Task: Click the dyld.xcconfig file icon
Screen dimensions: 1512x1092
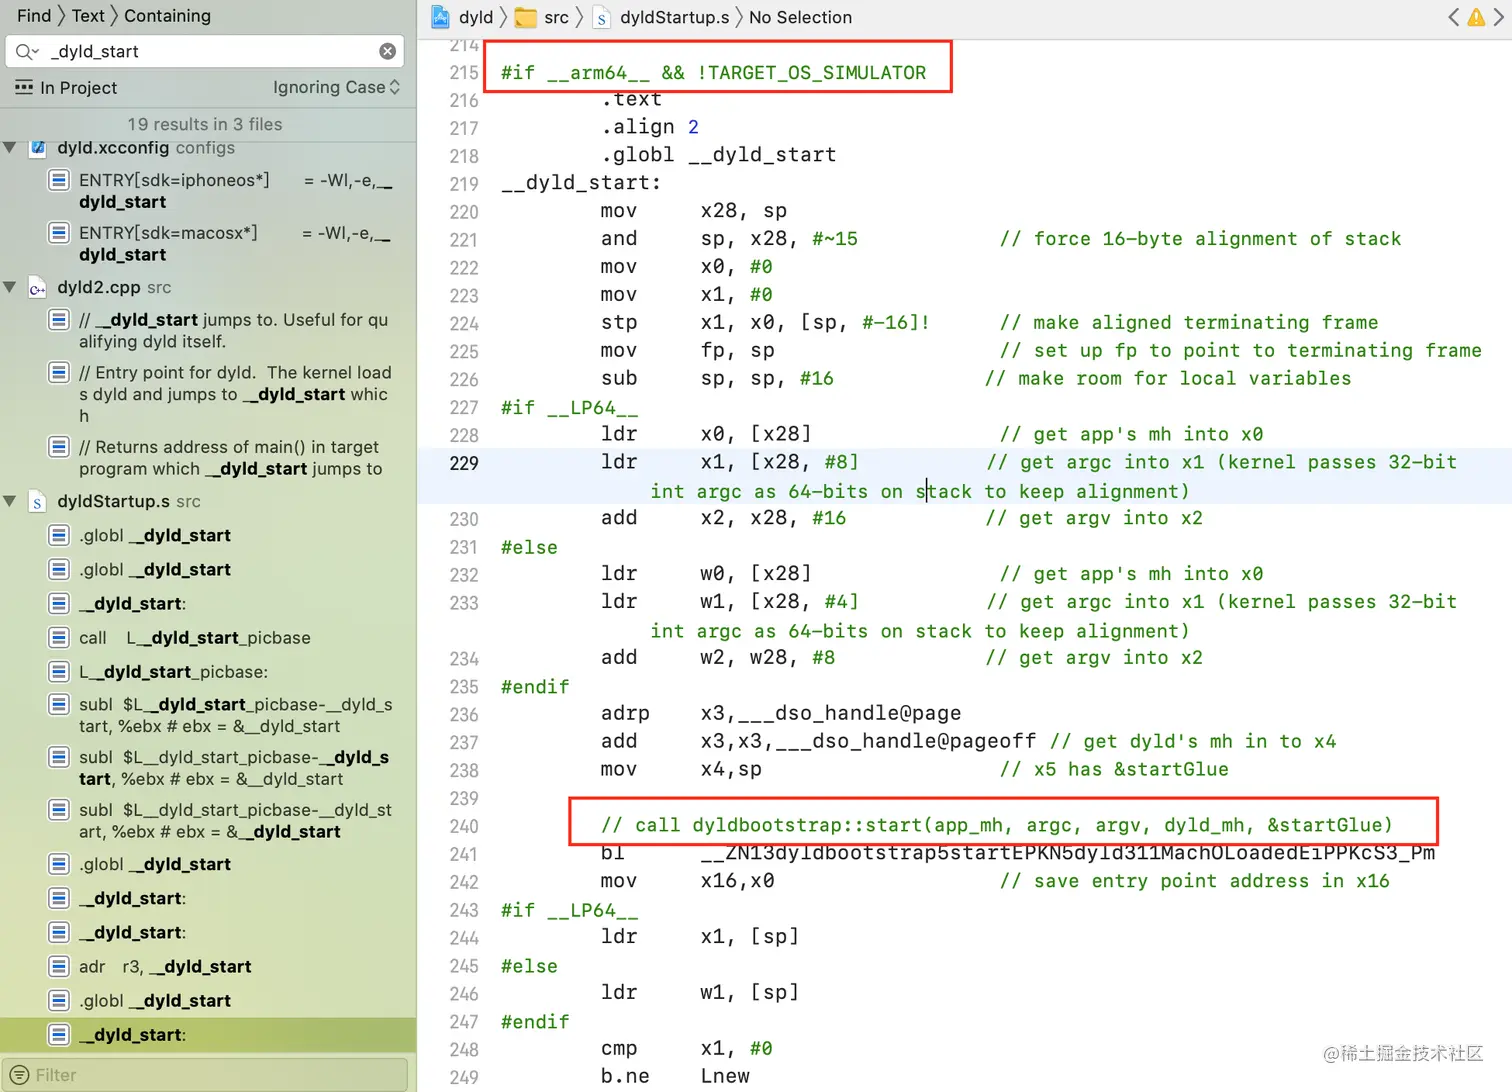Action: pos(37,148)
